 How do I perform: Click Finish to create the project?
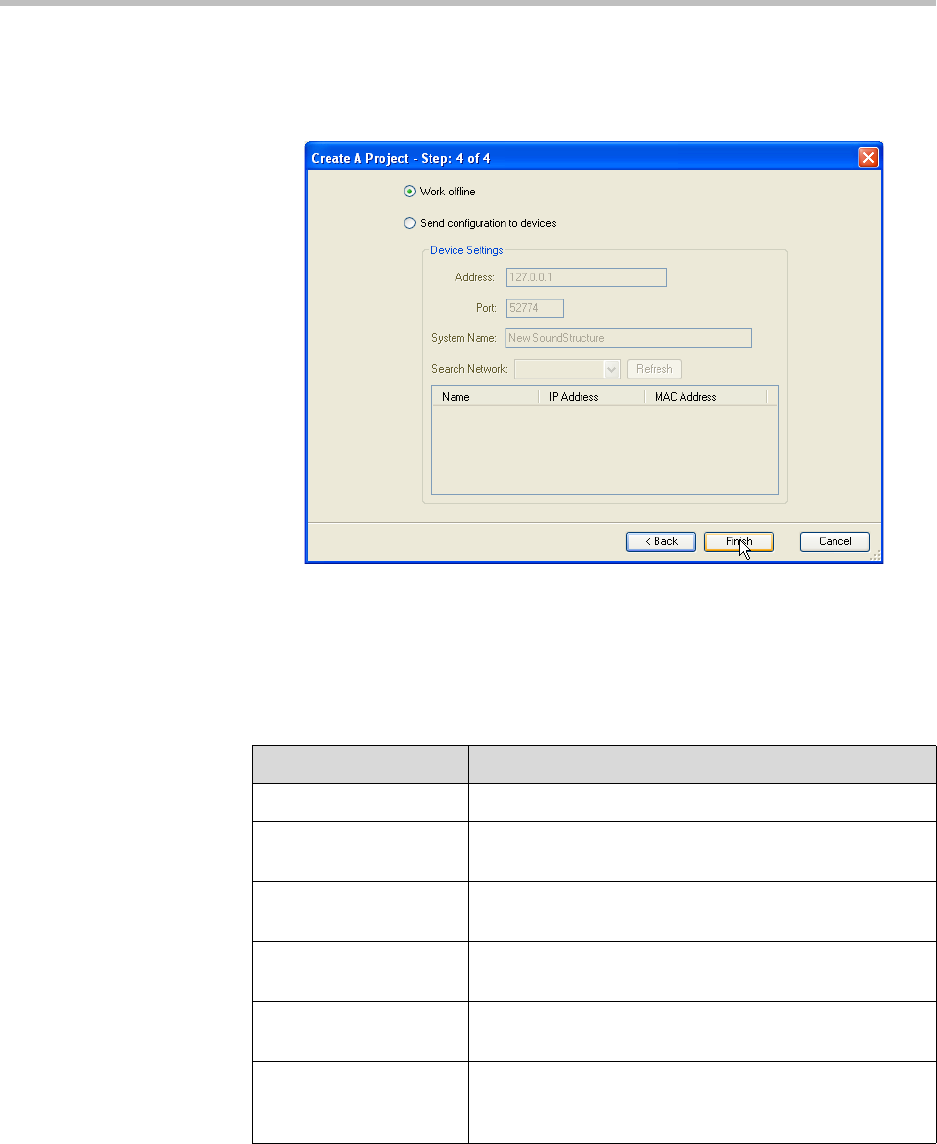tap(738, 541)
